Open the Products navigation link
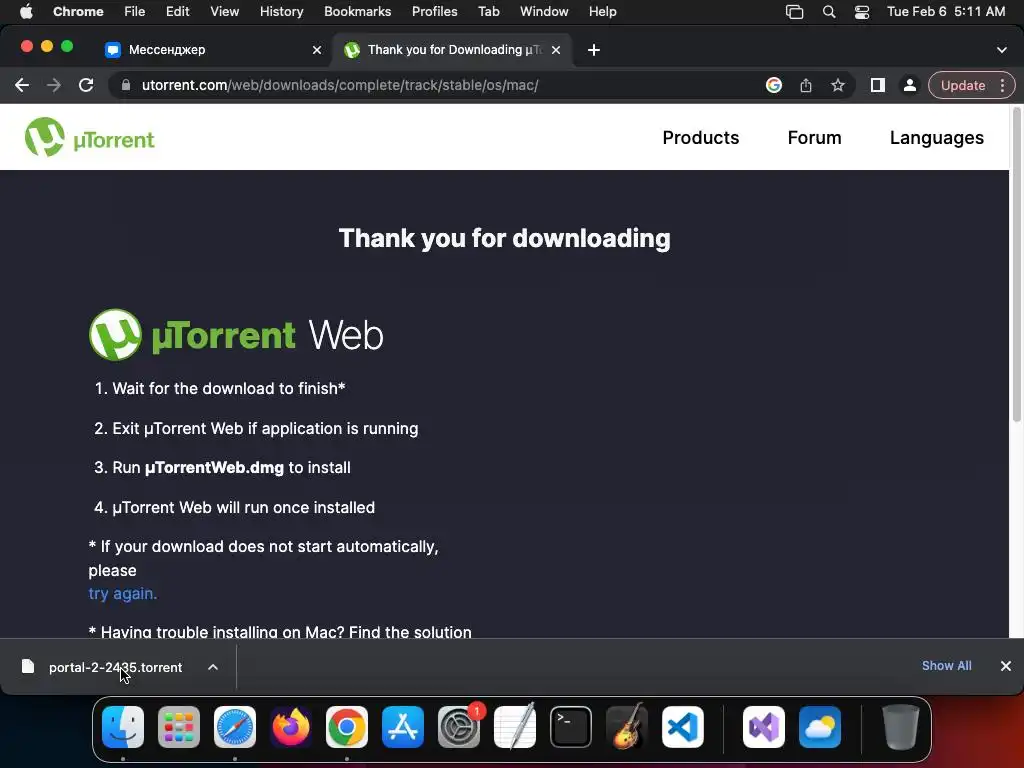 point(701,138)
